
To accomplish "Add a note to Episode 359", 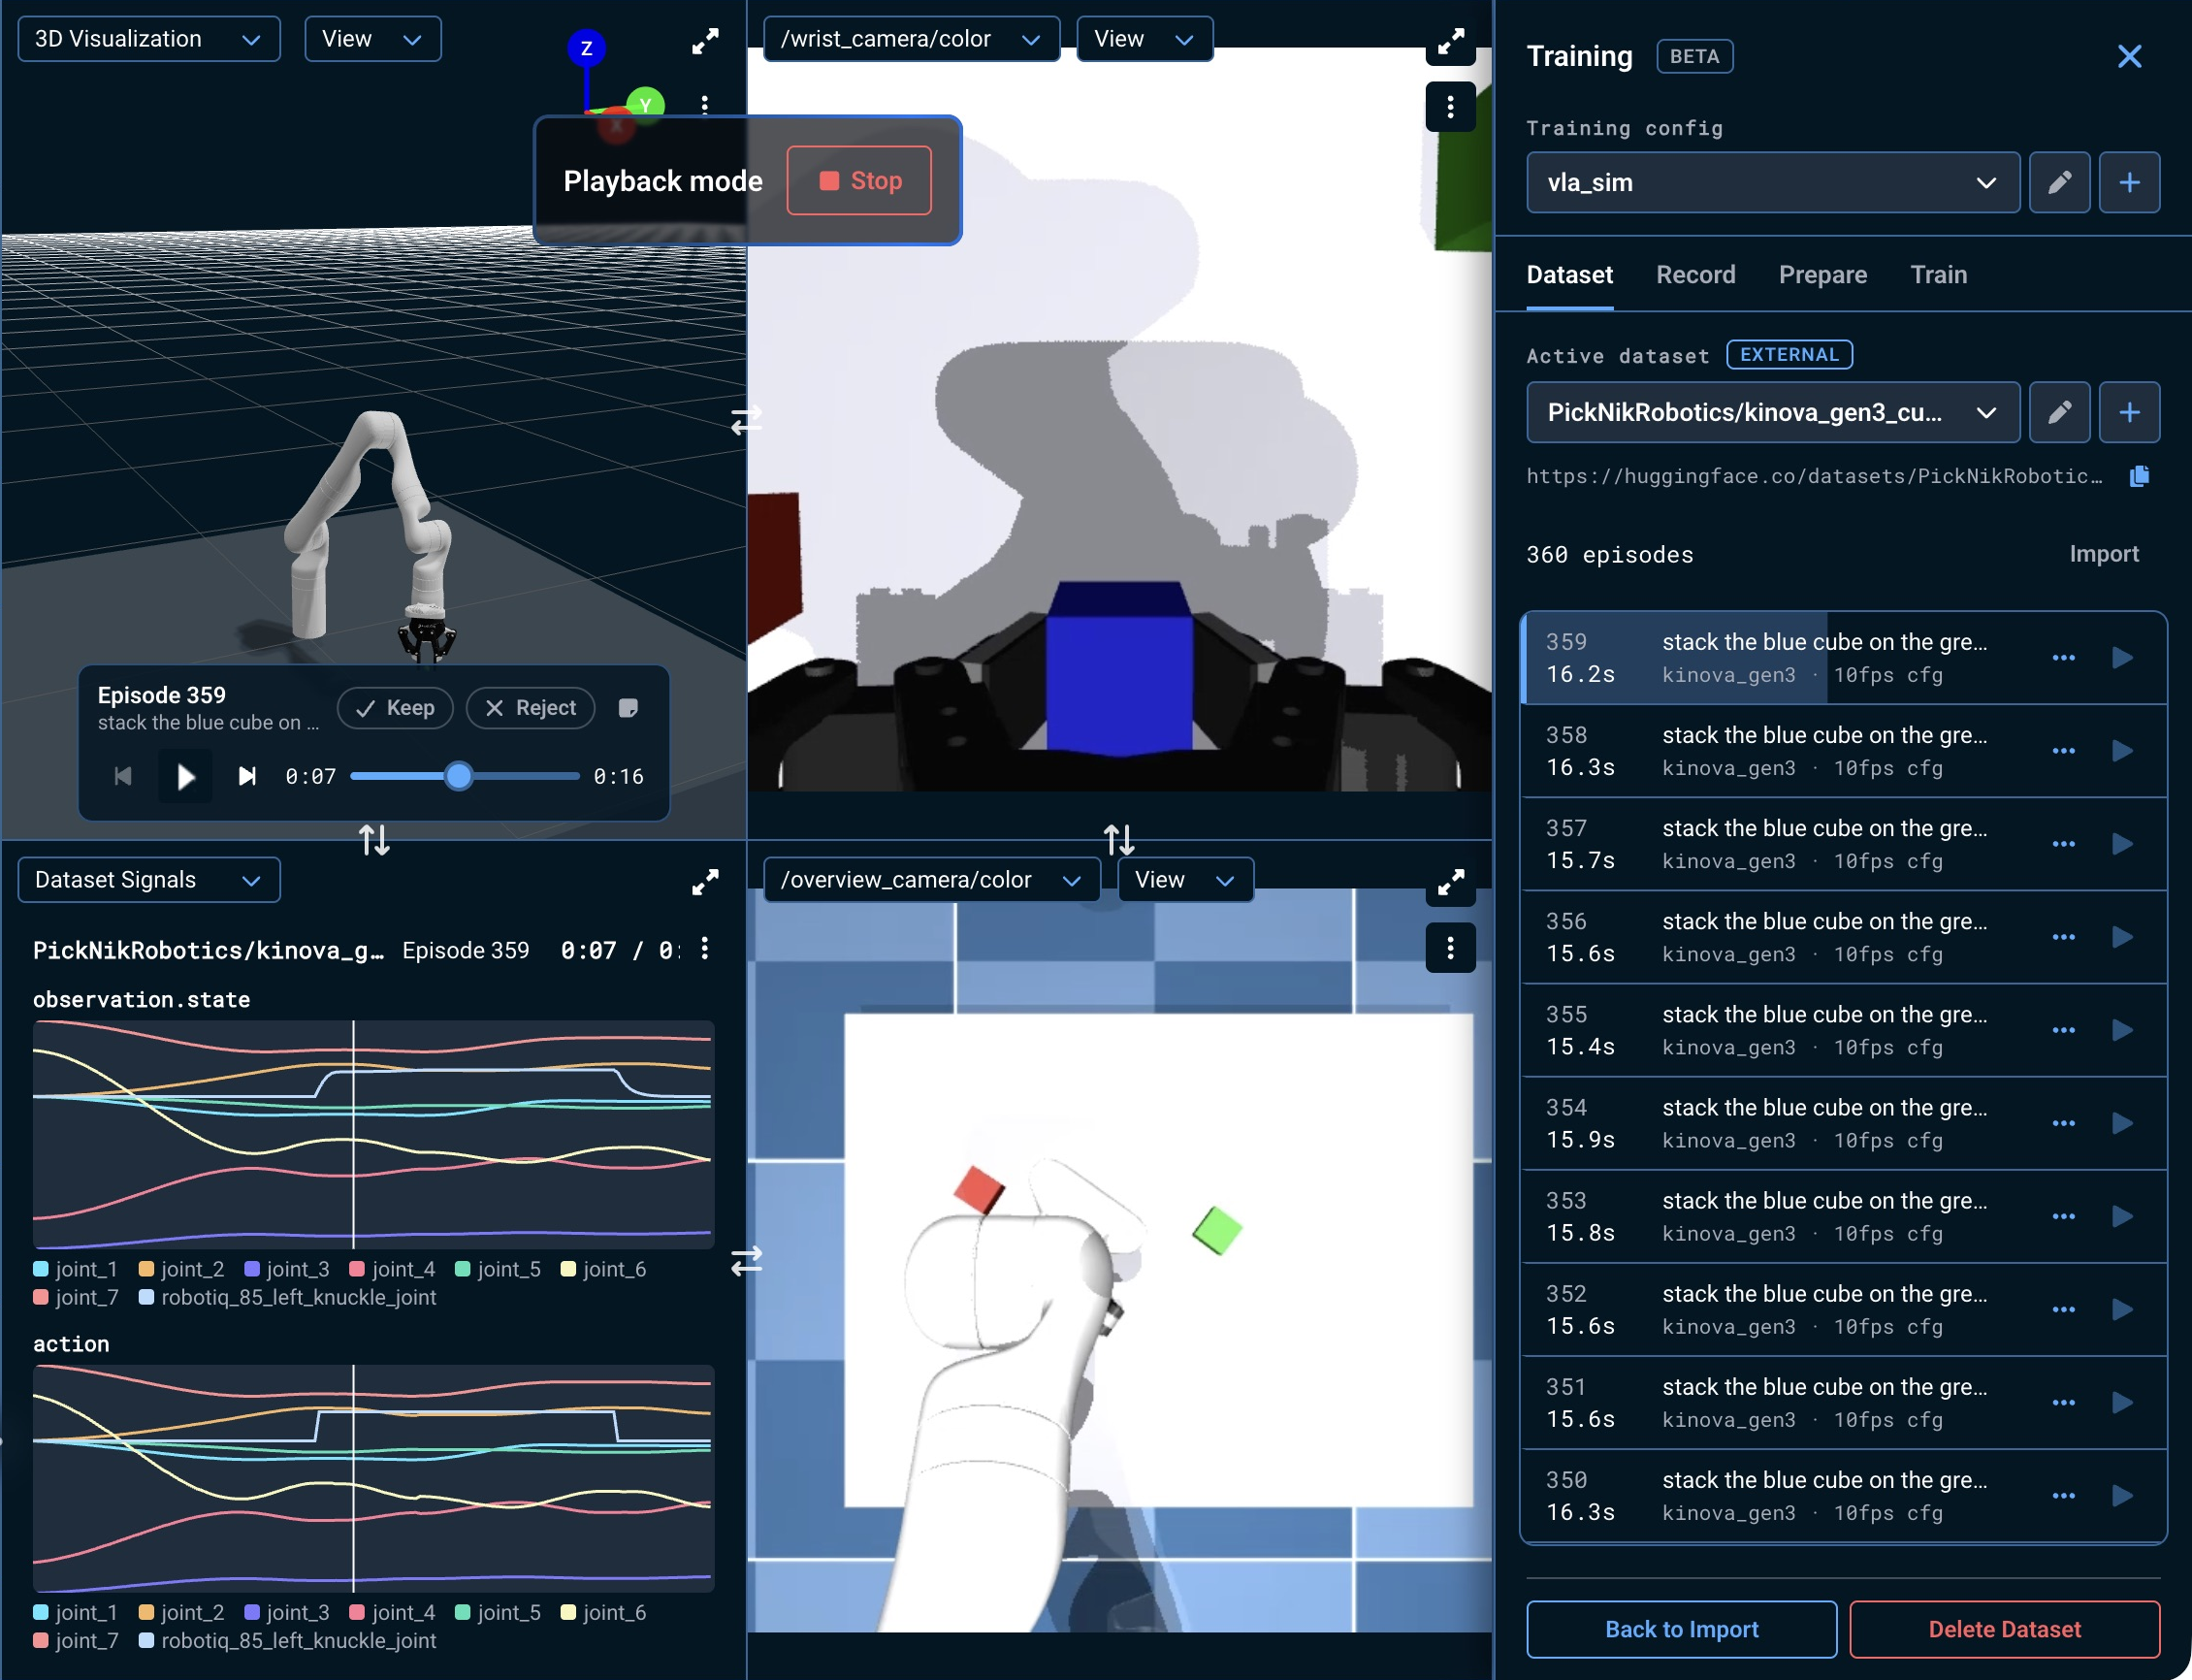I will click(x=628, y=708).
